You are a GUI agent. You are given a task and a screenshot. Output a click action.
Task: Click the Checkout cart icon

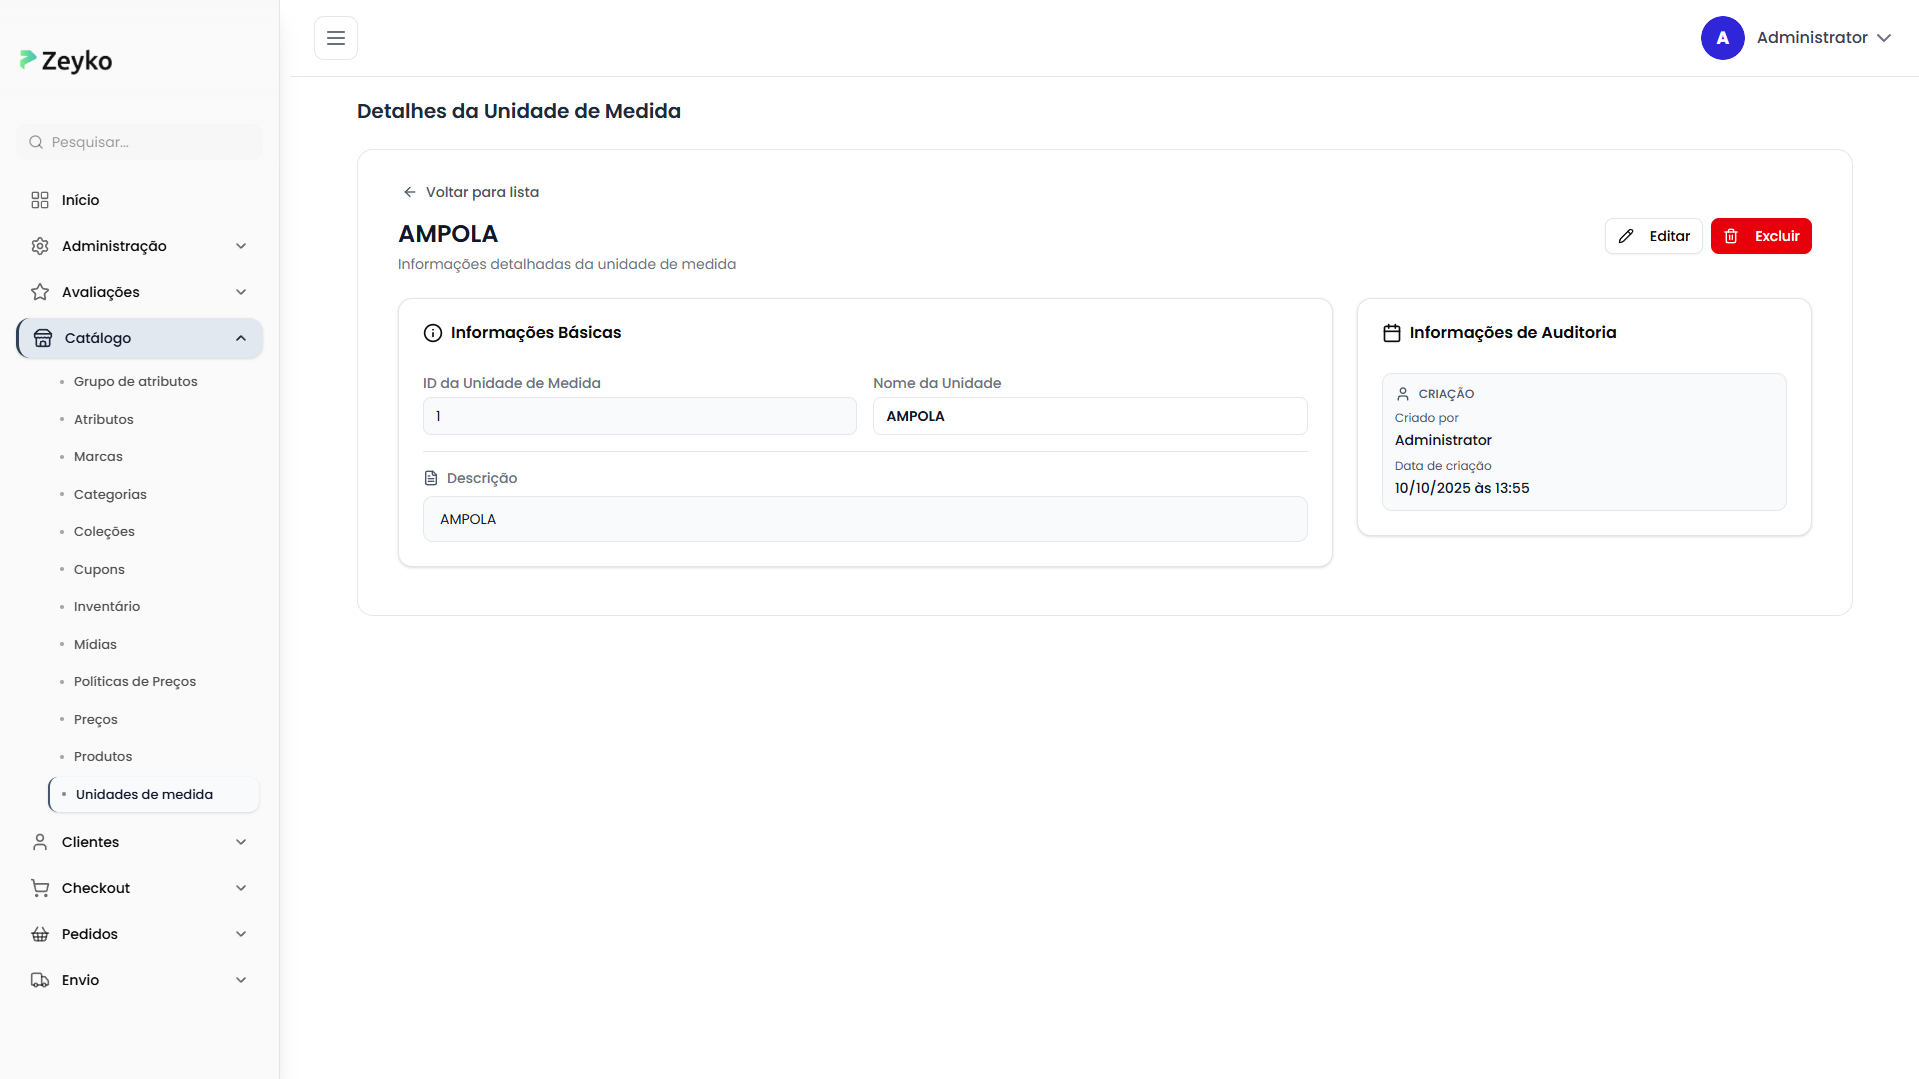(x=40, y=888)
